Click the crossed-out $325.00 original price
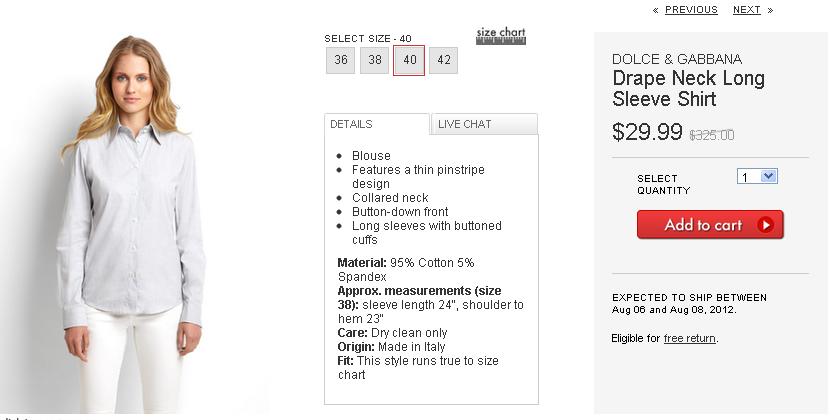 point(712,135)
